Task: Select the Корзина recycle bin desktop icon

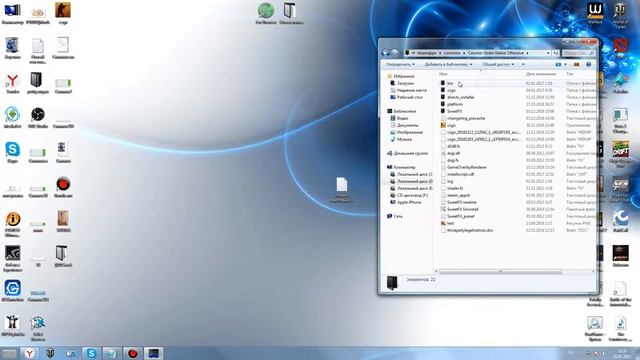Action: tap(12, 48)
